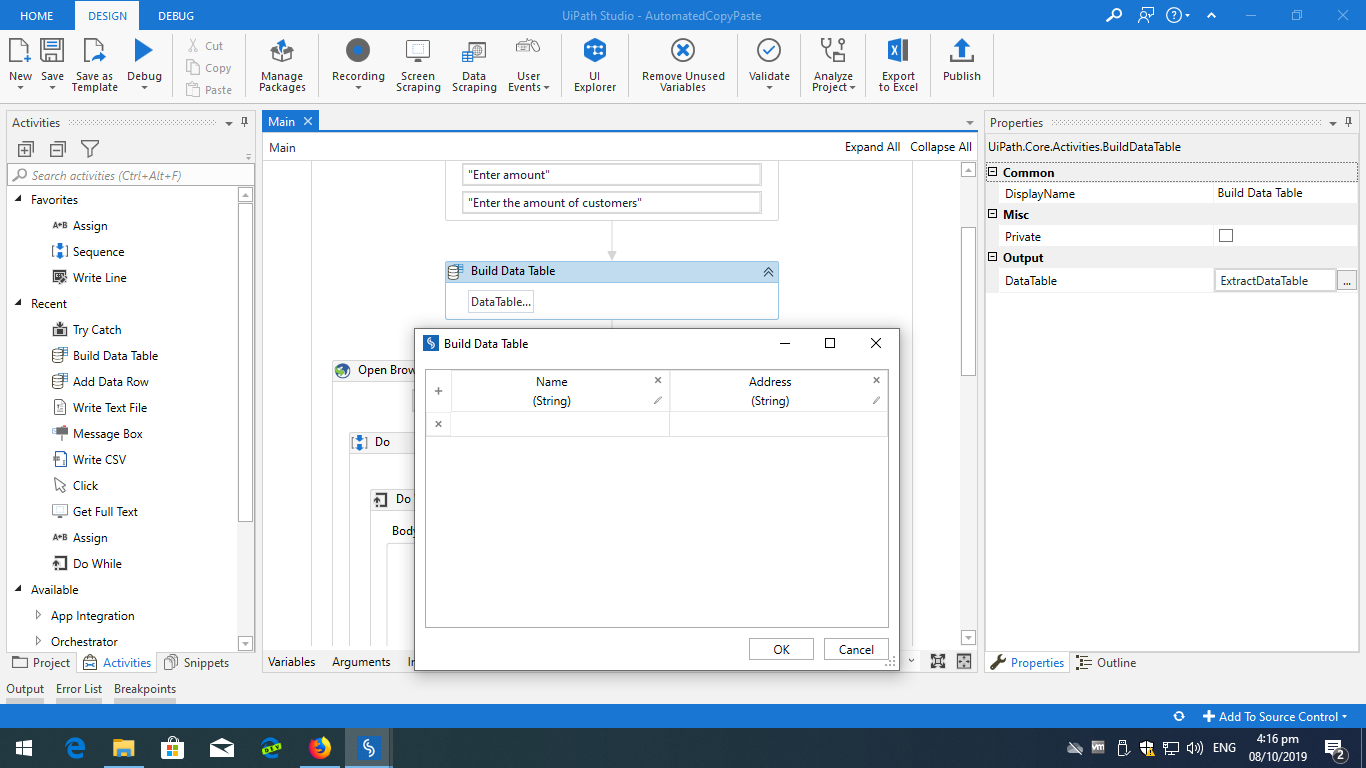Delete the Name column via X
The height and width of the screenshot is (768, 1366).
coord(658,380)
